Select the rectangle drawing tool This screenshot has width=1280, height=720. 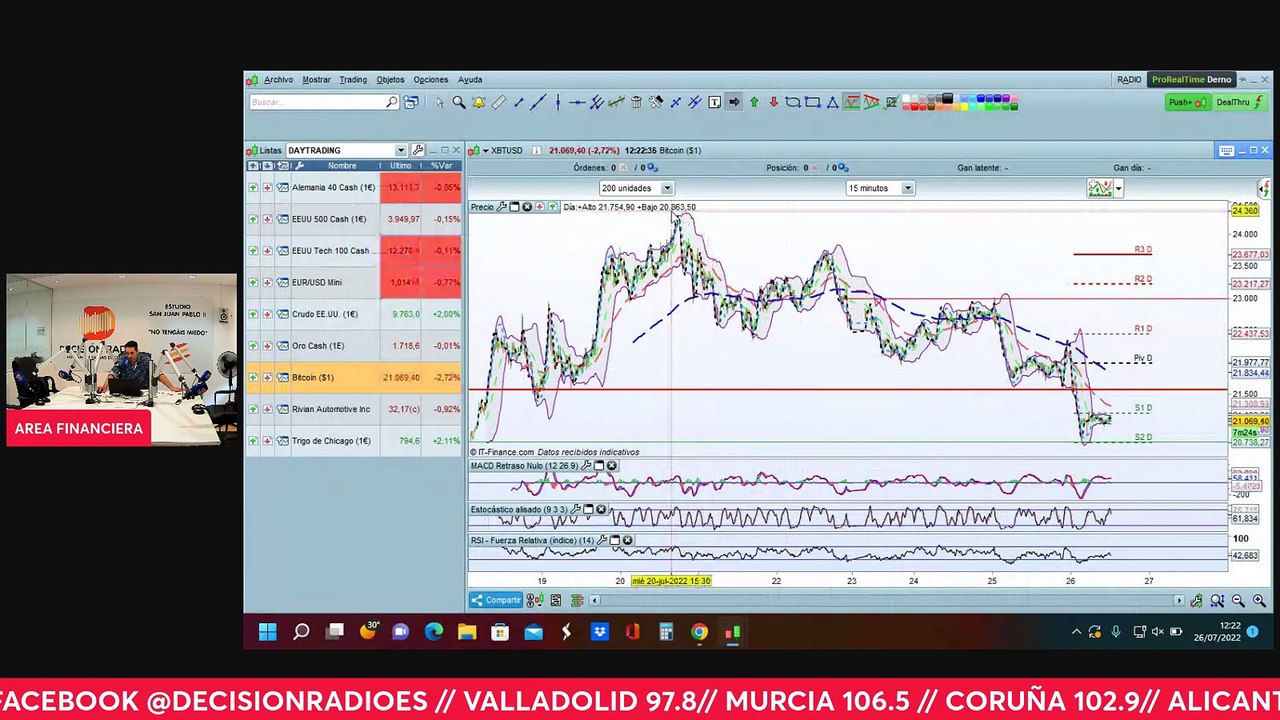pyautogui.click(x=812, y=102)
